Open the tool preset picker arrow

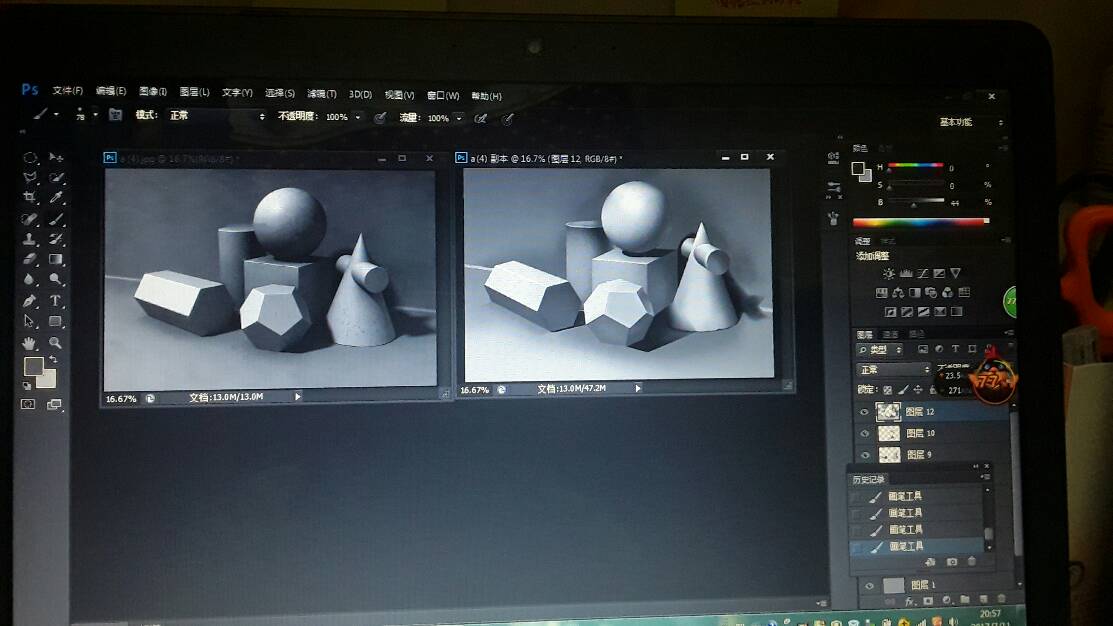(56, 114)
